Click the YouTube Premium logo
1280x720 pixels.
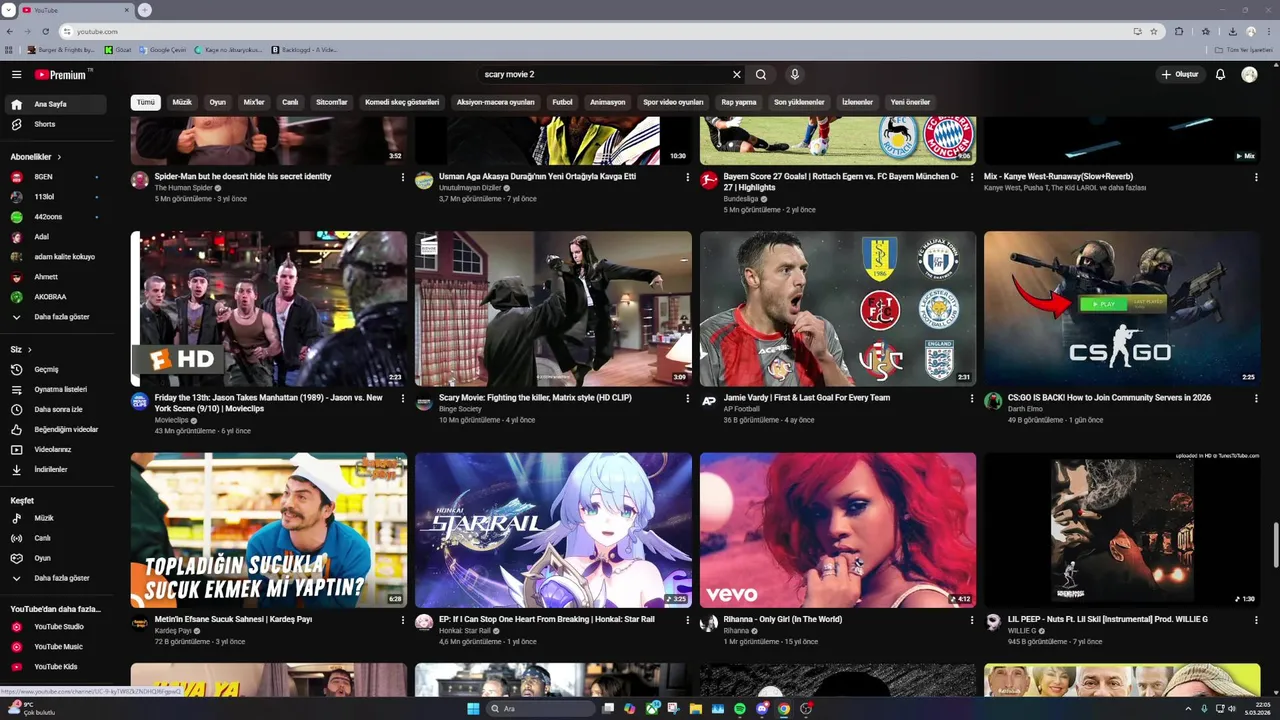click(63, 75)
